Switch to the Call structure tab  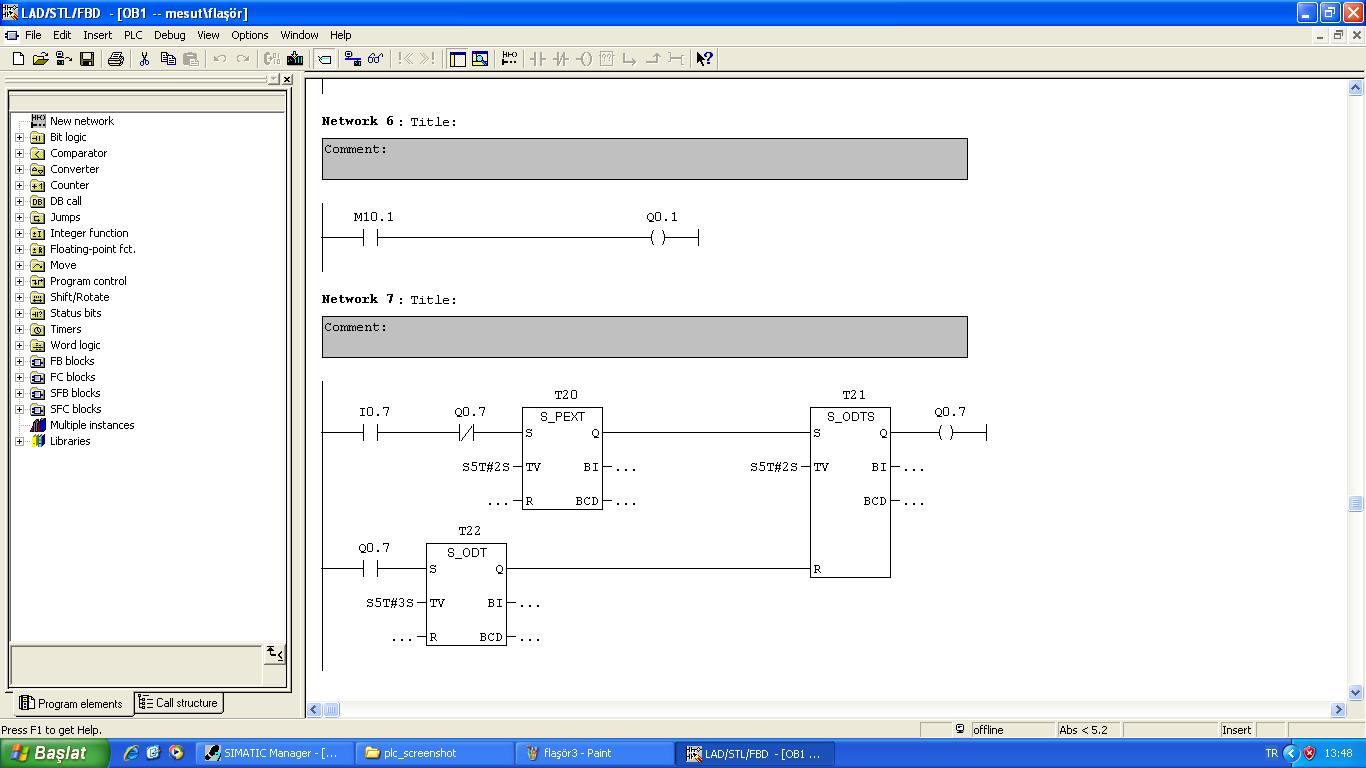pyautogui.click(x=178, y=703)
